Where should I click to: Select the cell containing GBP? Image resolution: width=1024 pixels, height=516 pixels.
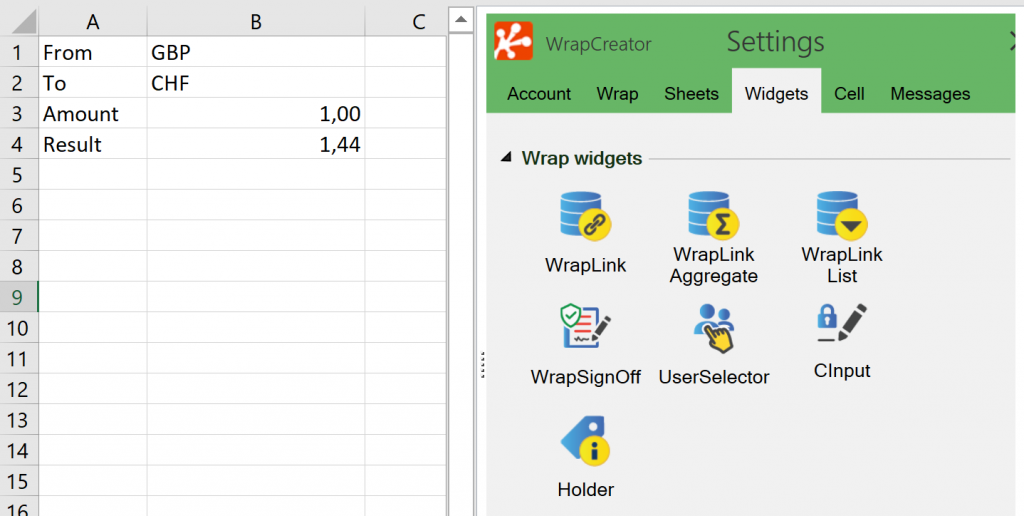tap(256, 52)
